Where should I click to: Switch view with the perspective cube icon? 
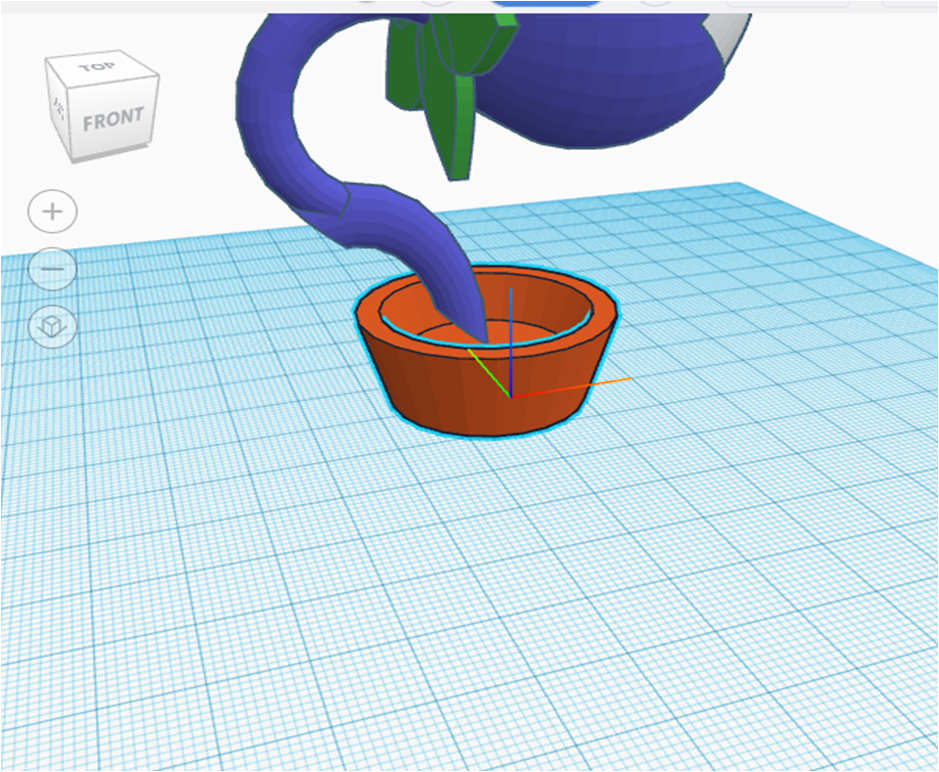(53, 326)
